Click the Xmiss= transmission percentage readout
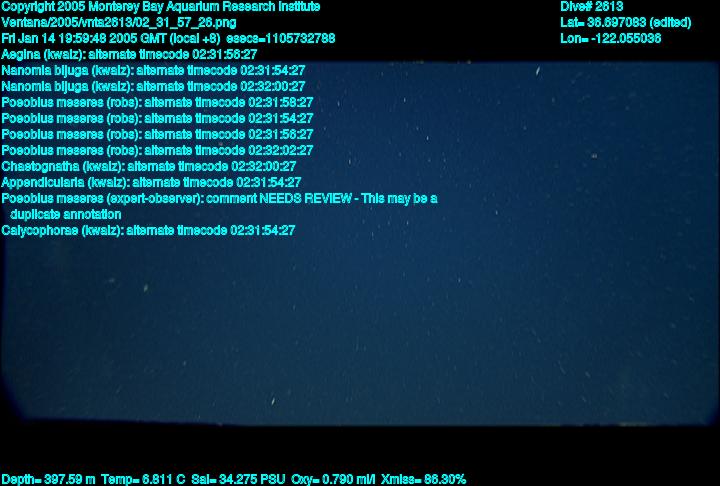The image size is (720, 486). click(423, 480)
